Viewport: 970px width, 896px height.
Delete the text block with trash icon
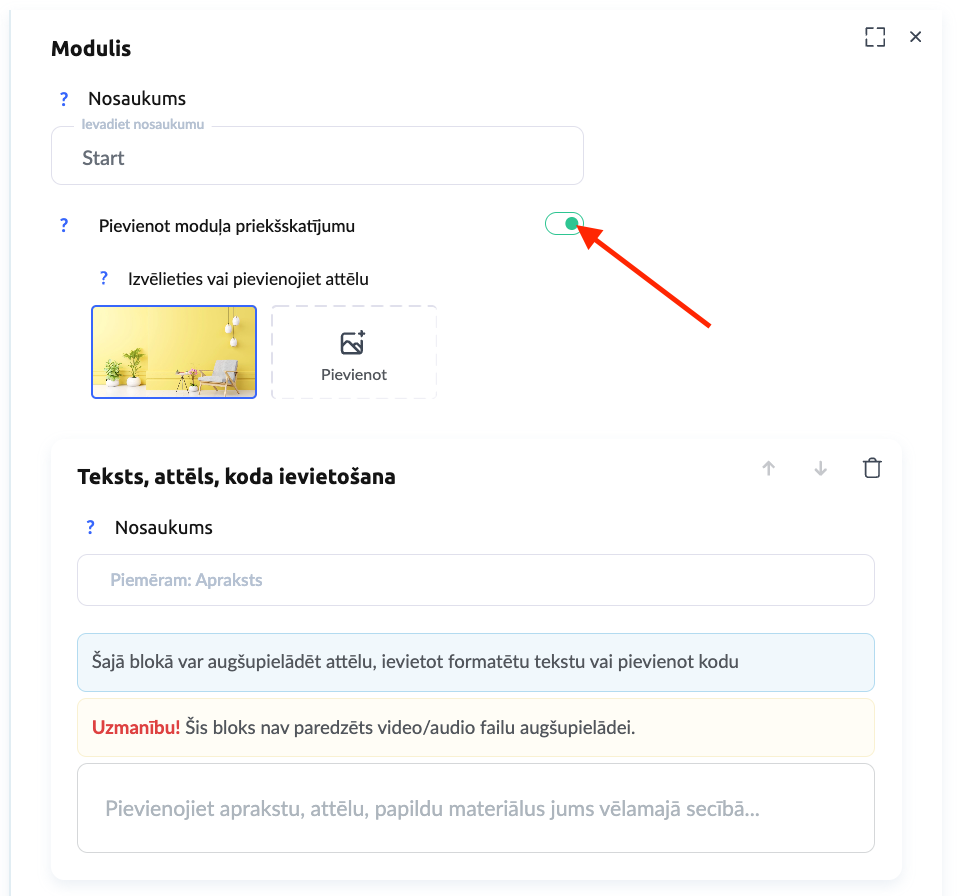click(872, 468)
